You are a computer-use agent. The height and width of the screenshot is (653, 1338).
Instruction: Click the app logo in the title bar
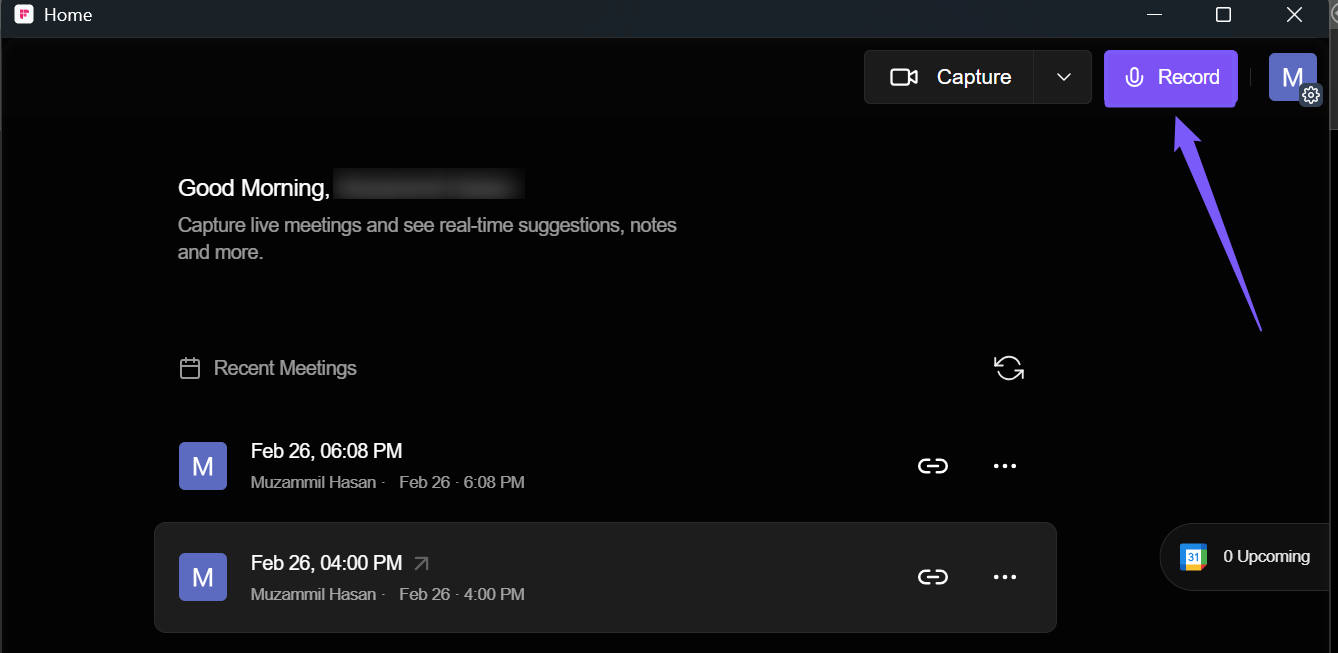(23, 15)
